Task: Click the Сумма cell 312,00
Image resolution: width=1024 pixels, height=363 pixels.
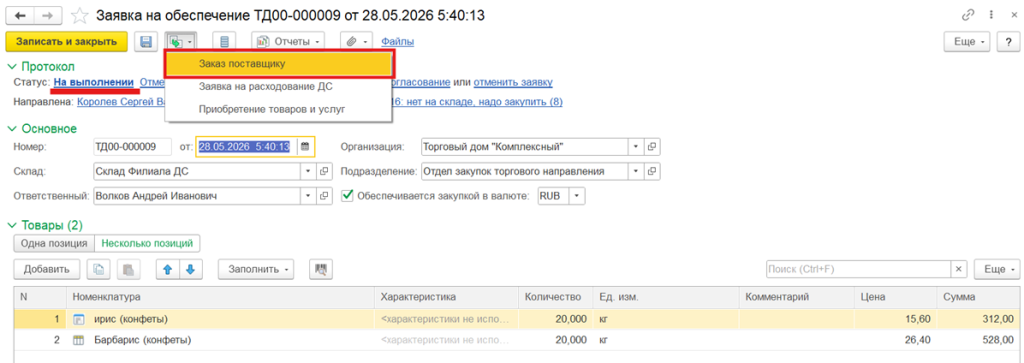Action: point(978,319)
